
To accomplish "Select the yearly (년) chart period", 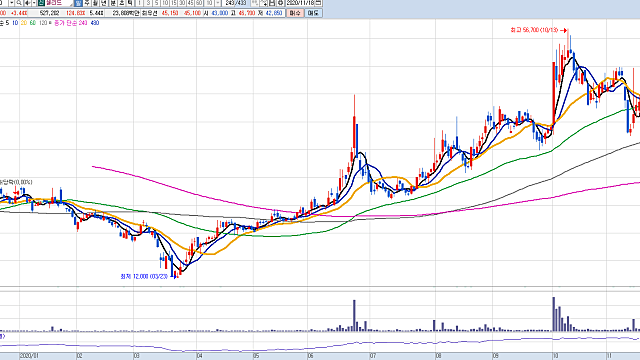I will pyautogui.click(x=104, y=3).
